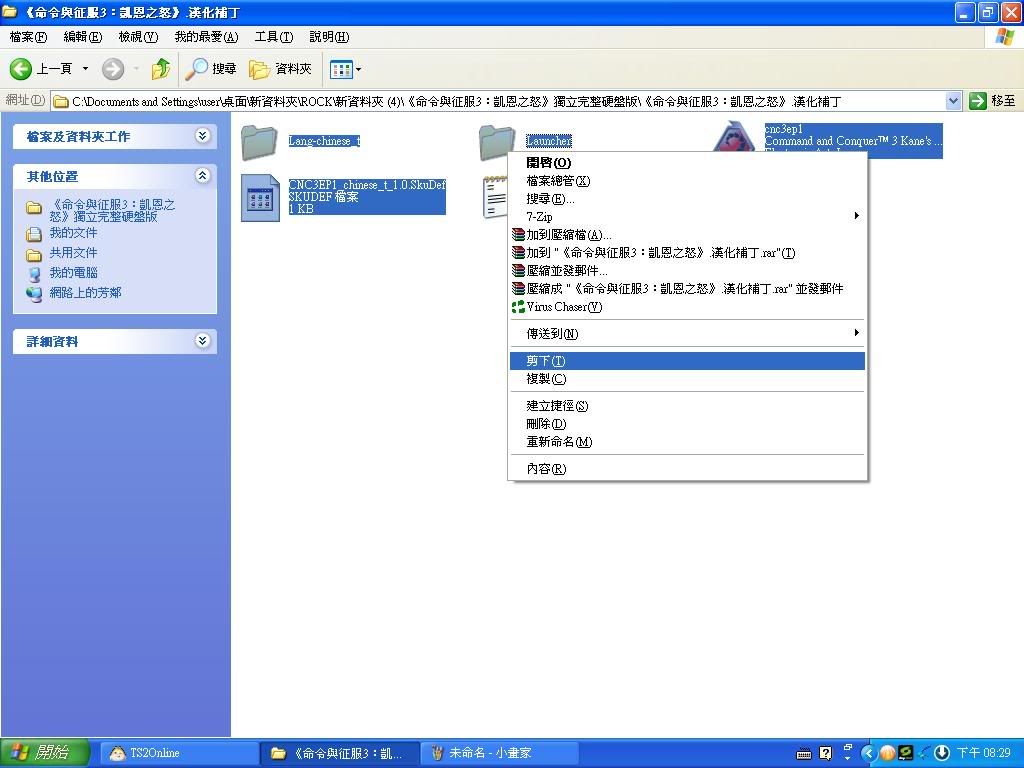Collapse the 其他位置 panel
This screenshot has width=1024, height=768.
point(203,176)
